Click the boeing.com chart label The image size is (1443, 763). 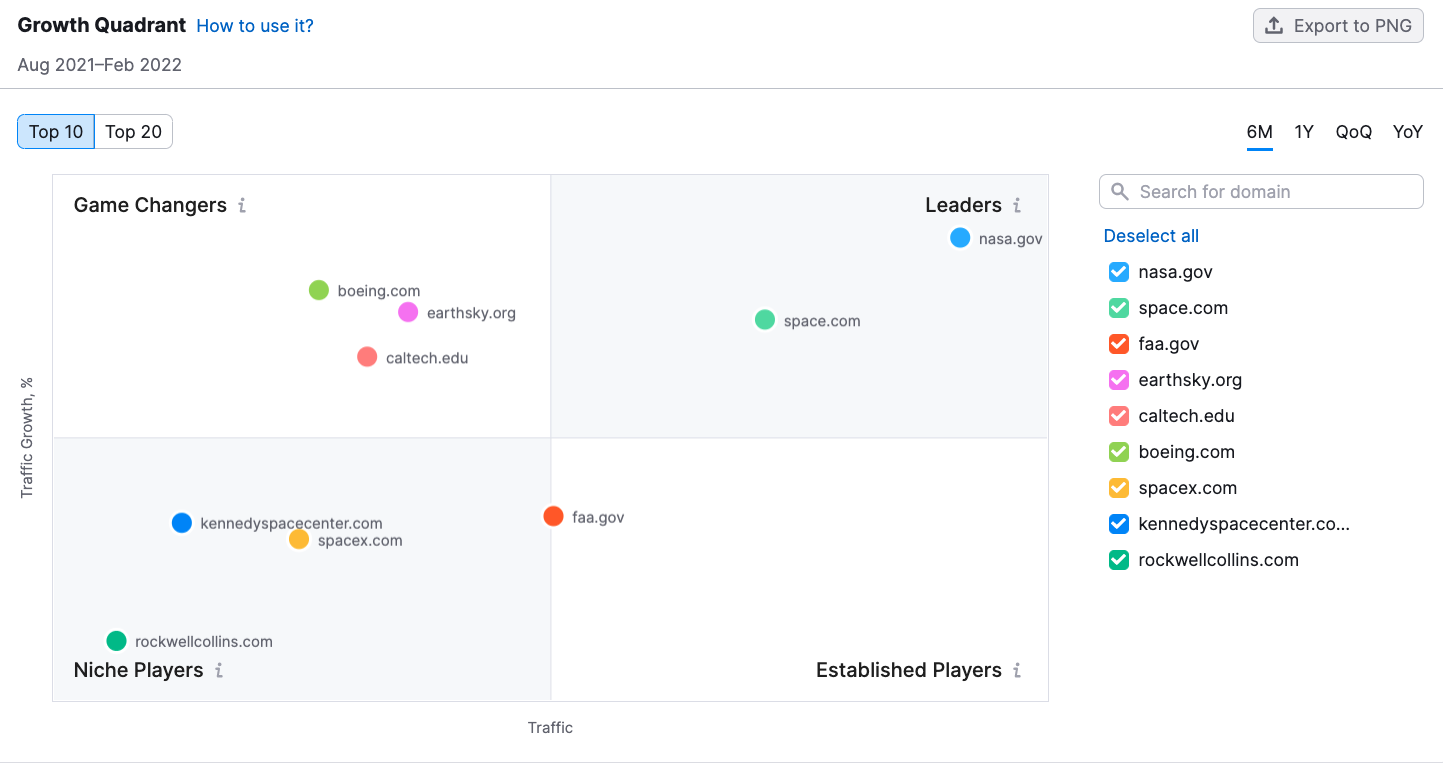tap(379, 291)
